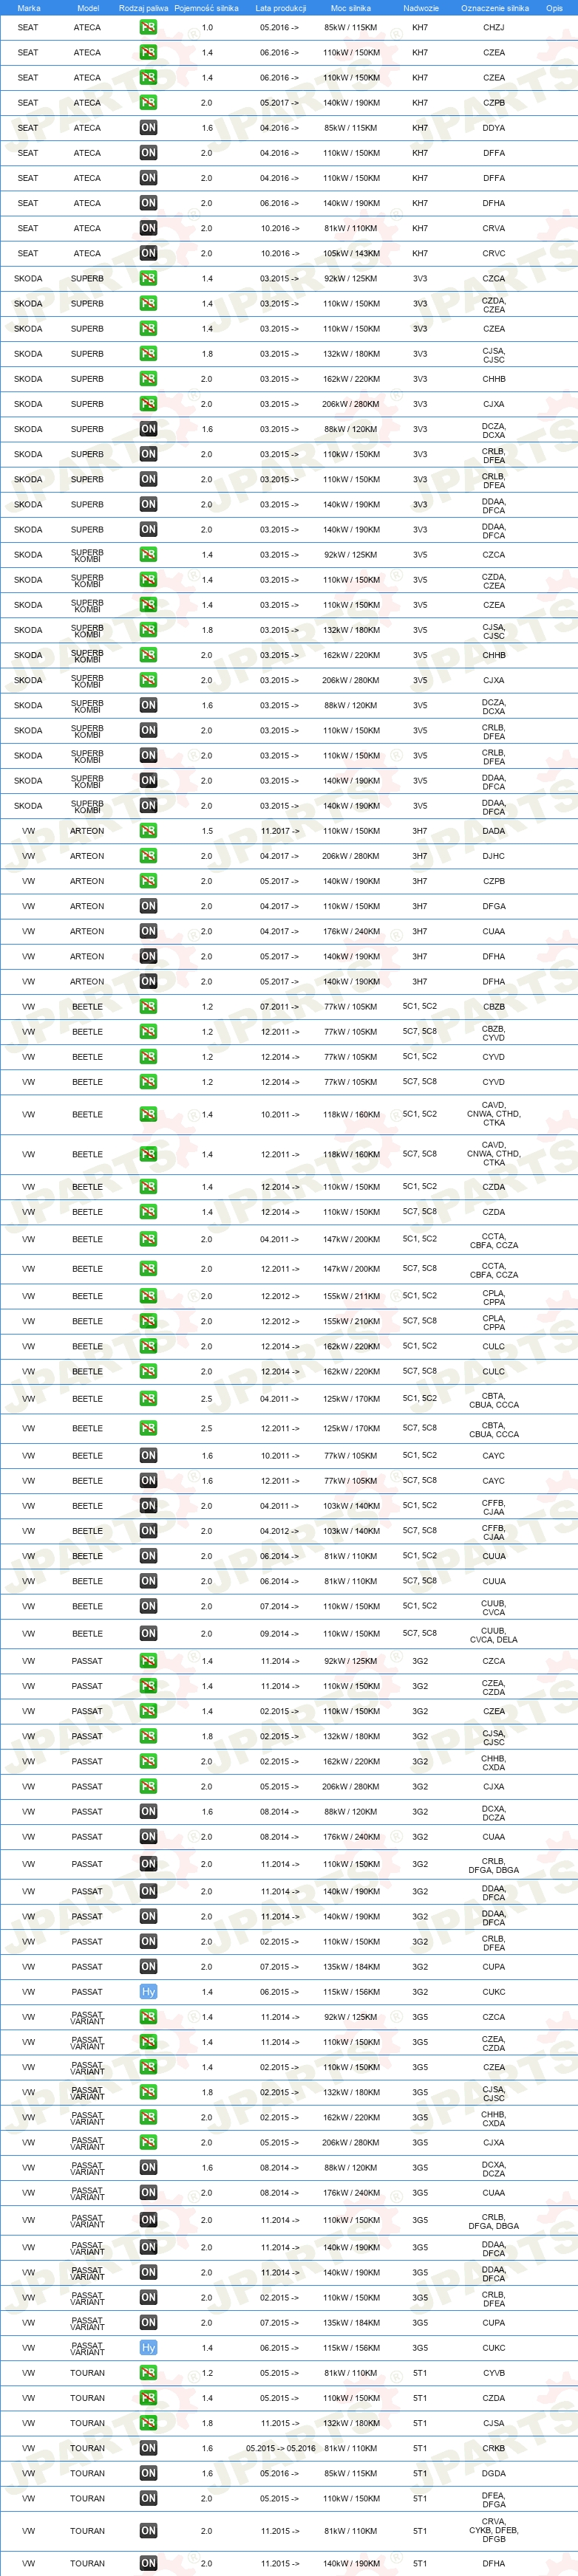Click the diesel ON icon for Superb Kombi 3V5 1.6
This screenshot has height=2576, width=578.
click(x=148, y=705)
